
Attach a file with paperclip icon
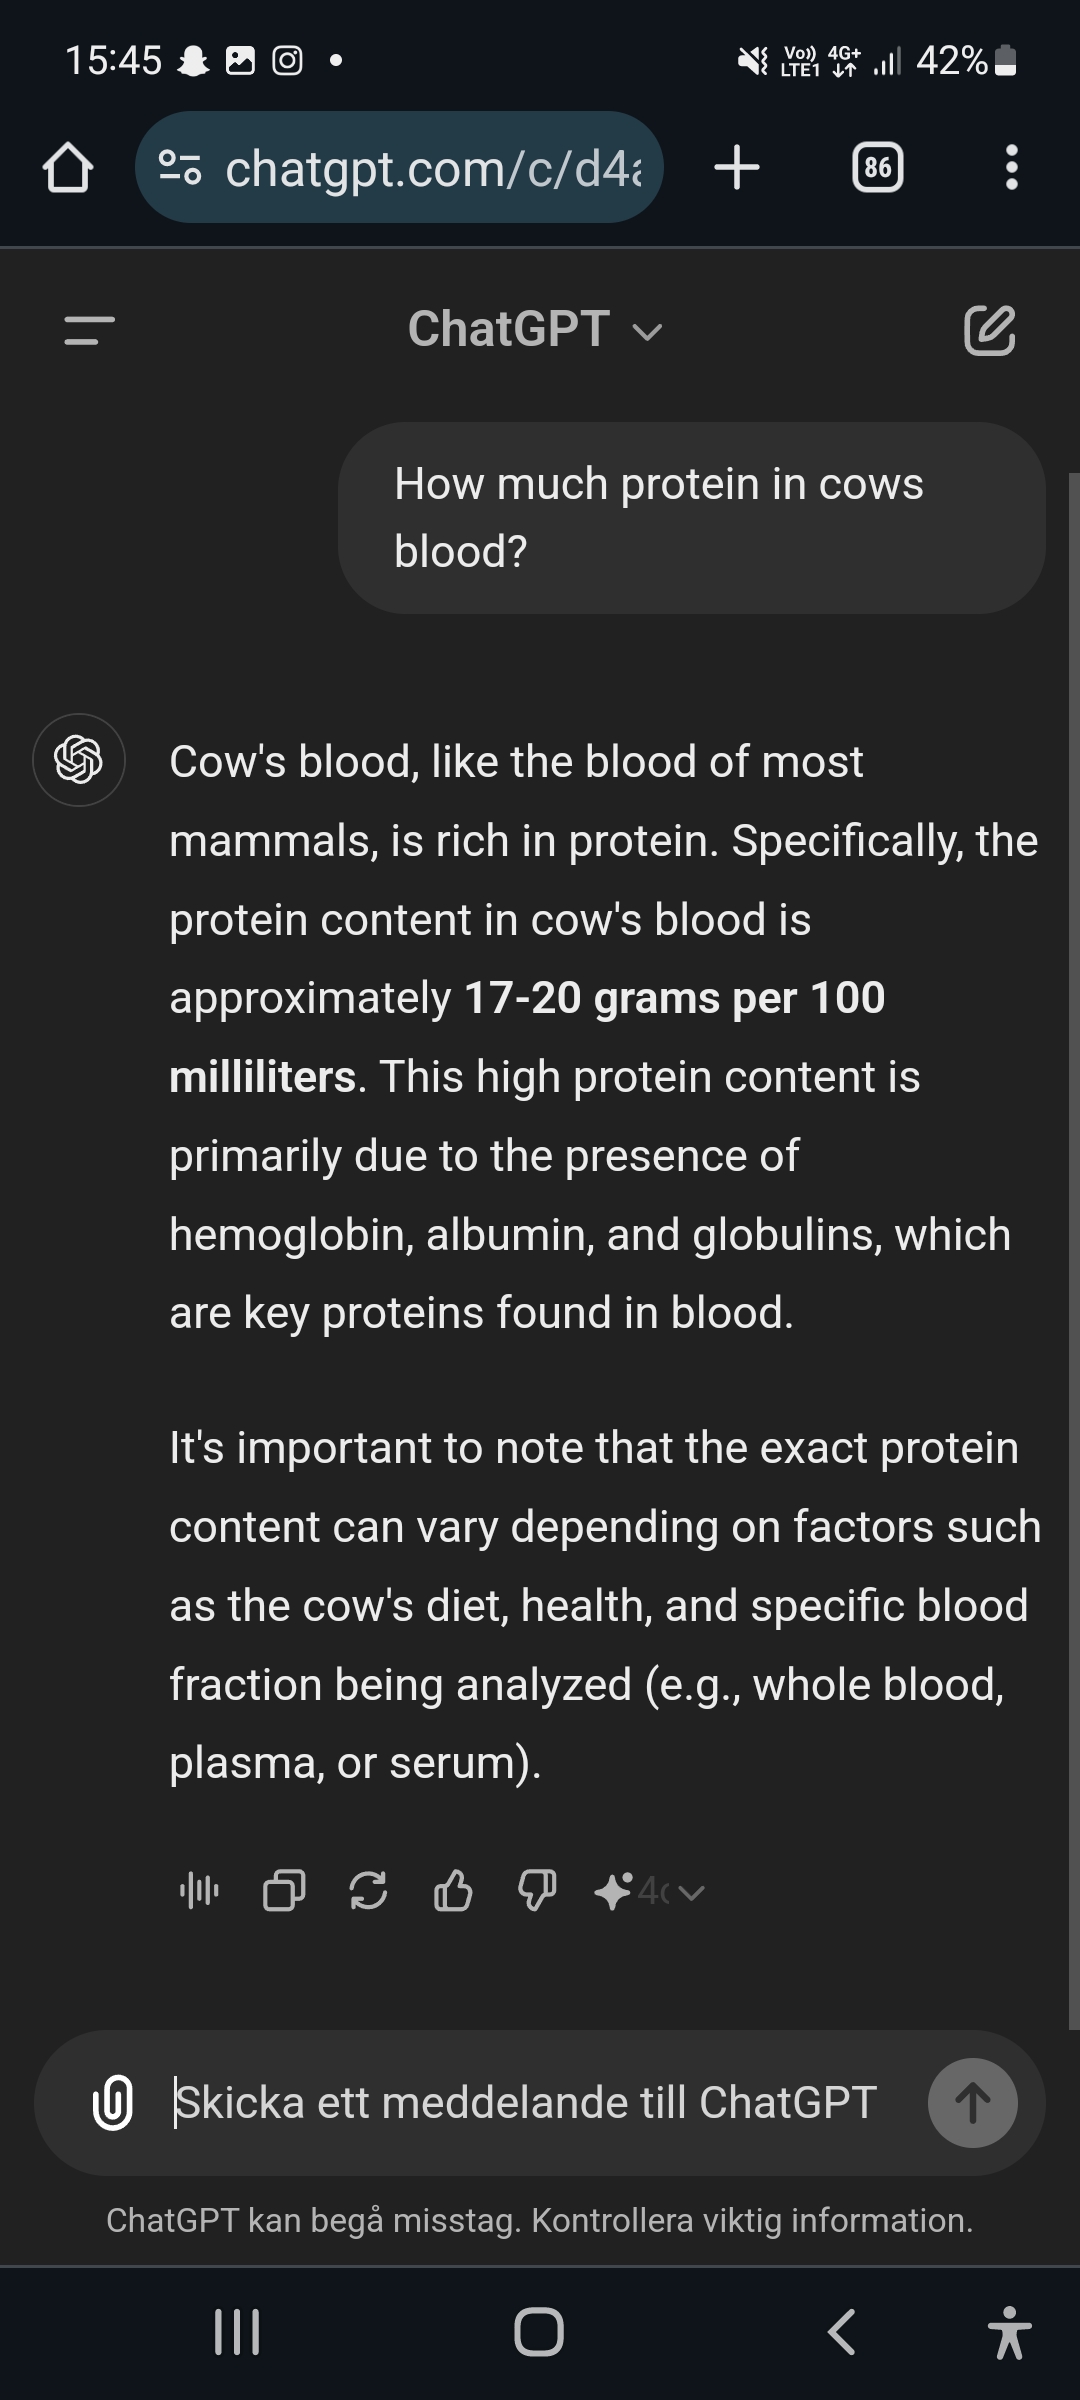pos(113,2102)
